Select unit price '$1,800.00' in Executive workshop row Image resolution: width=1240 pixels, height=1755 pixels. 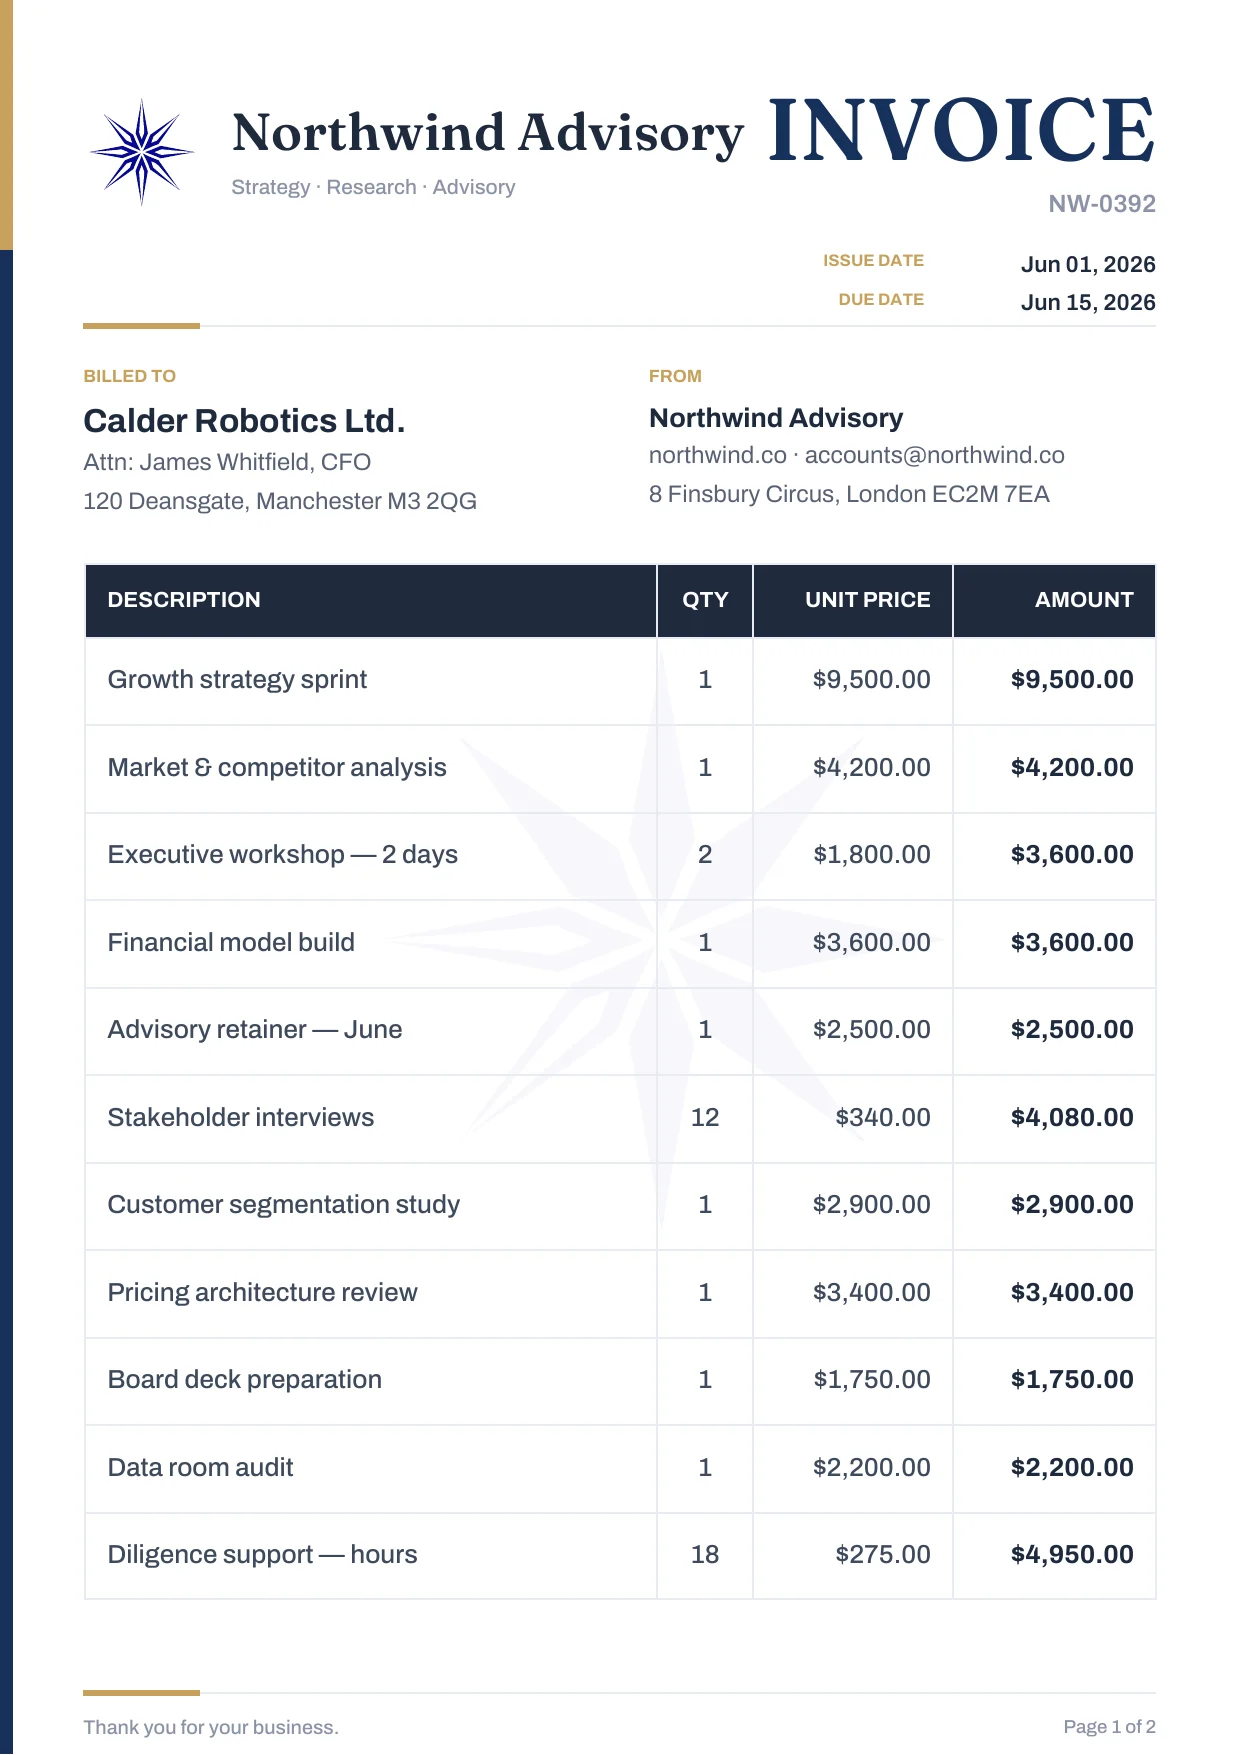pyautogui.click(x=872, y=855)
